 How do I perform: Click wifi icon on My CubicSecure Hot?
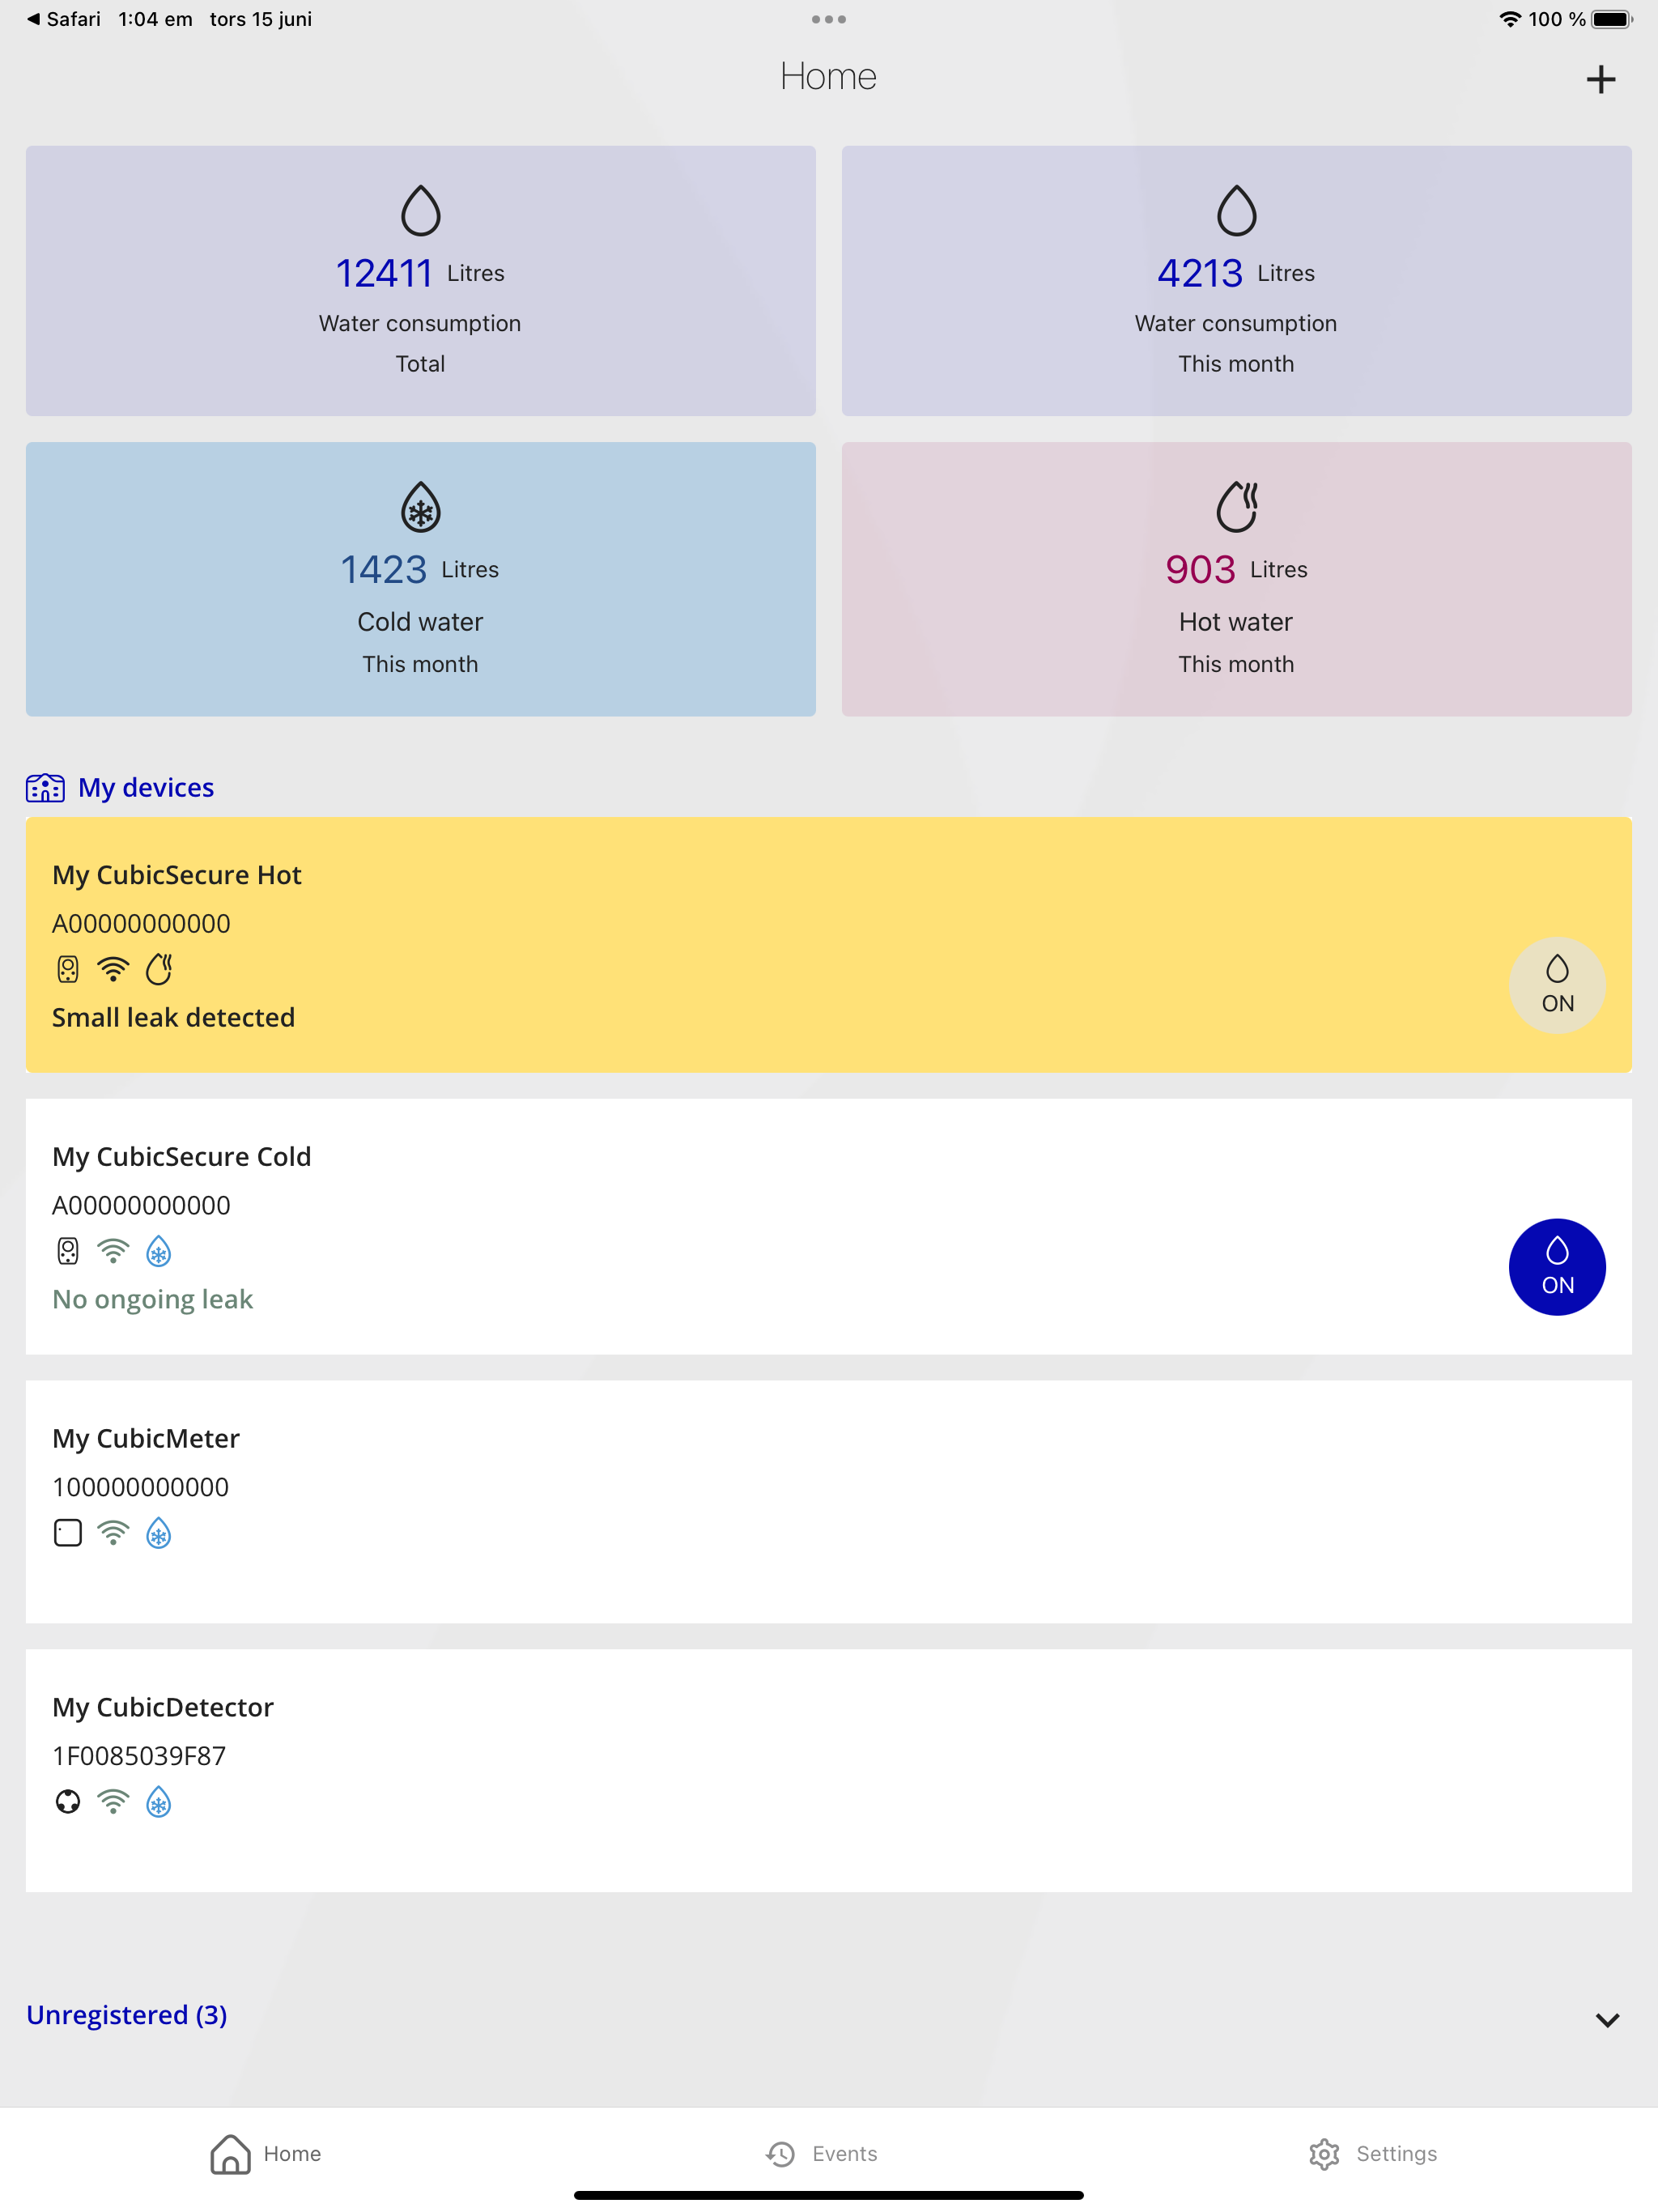click(x=113, y=969)
